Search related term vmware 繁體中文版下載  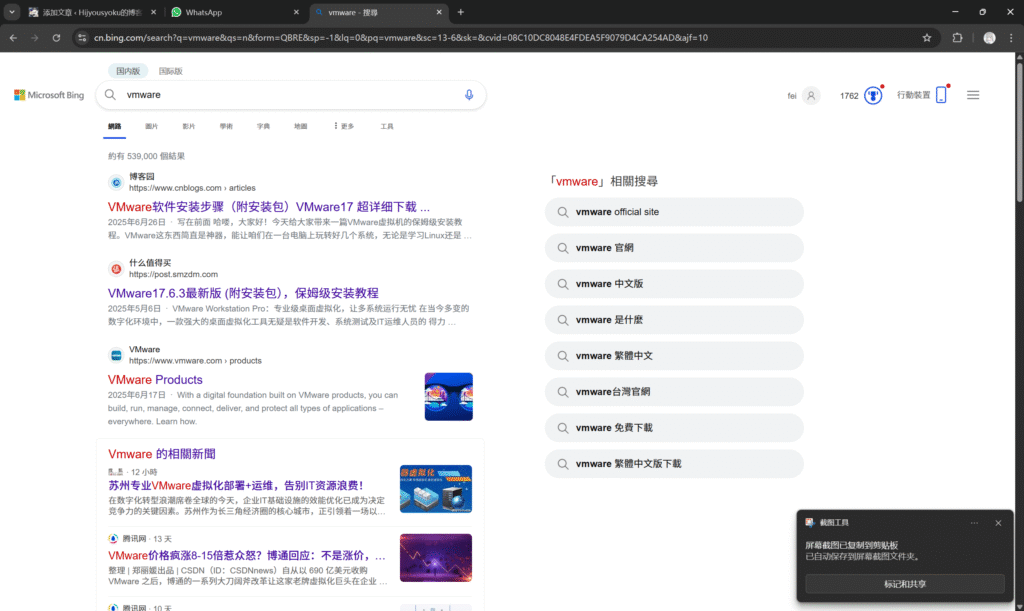click(674, 463)
